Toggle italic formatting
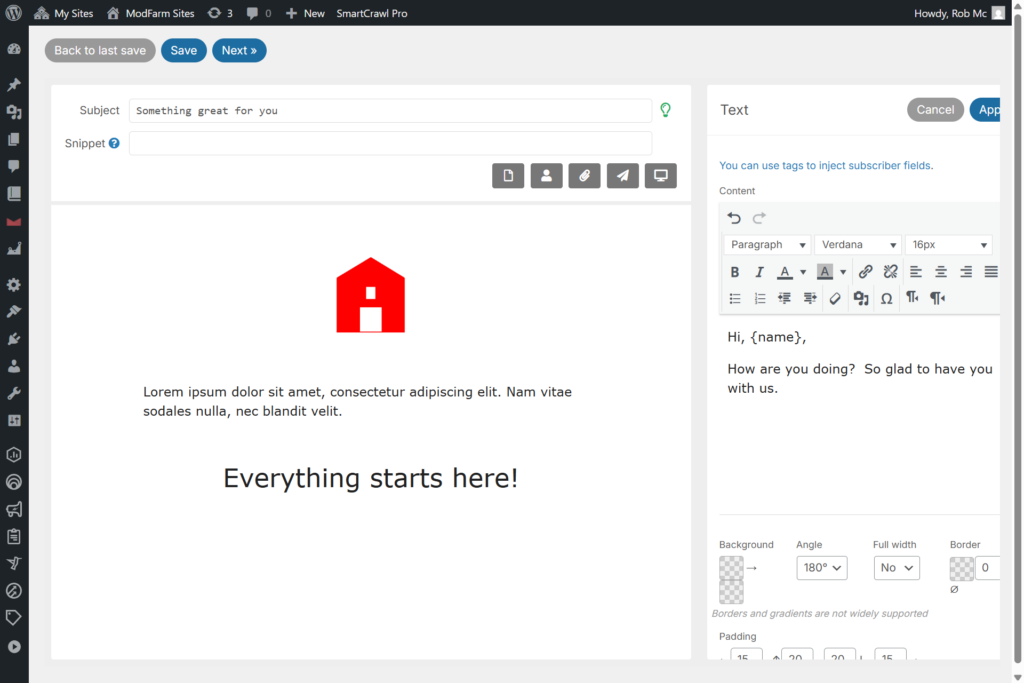Viewport: 1024px width, 683px height. [x=759, y=272]
